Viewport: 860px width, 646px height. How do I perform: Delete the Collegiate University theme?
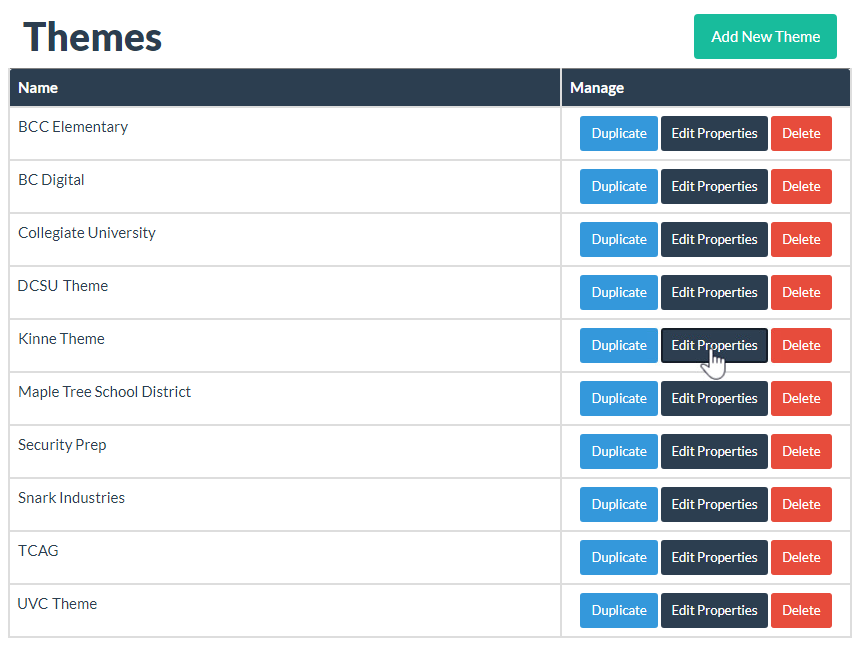(801, 239)
